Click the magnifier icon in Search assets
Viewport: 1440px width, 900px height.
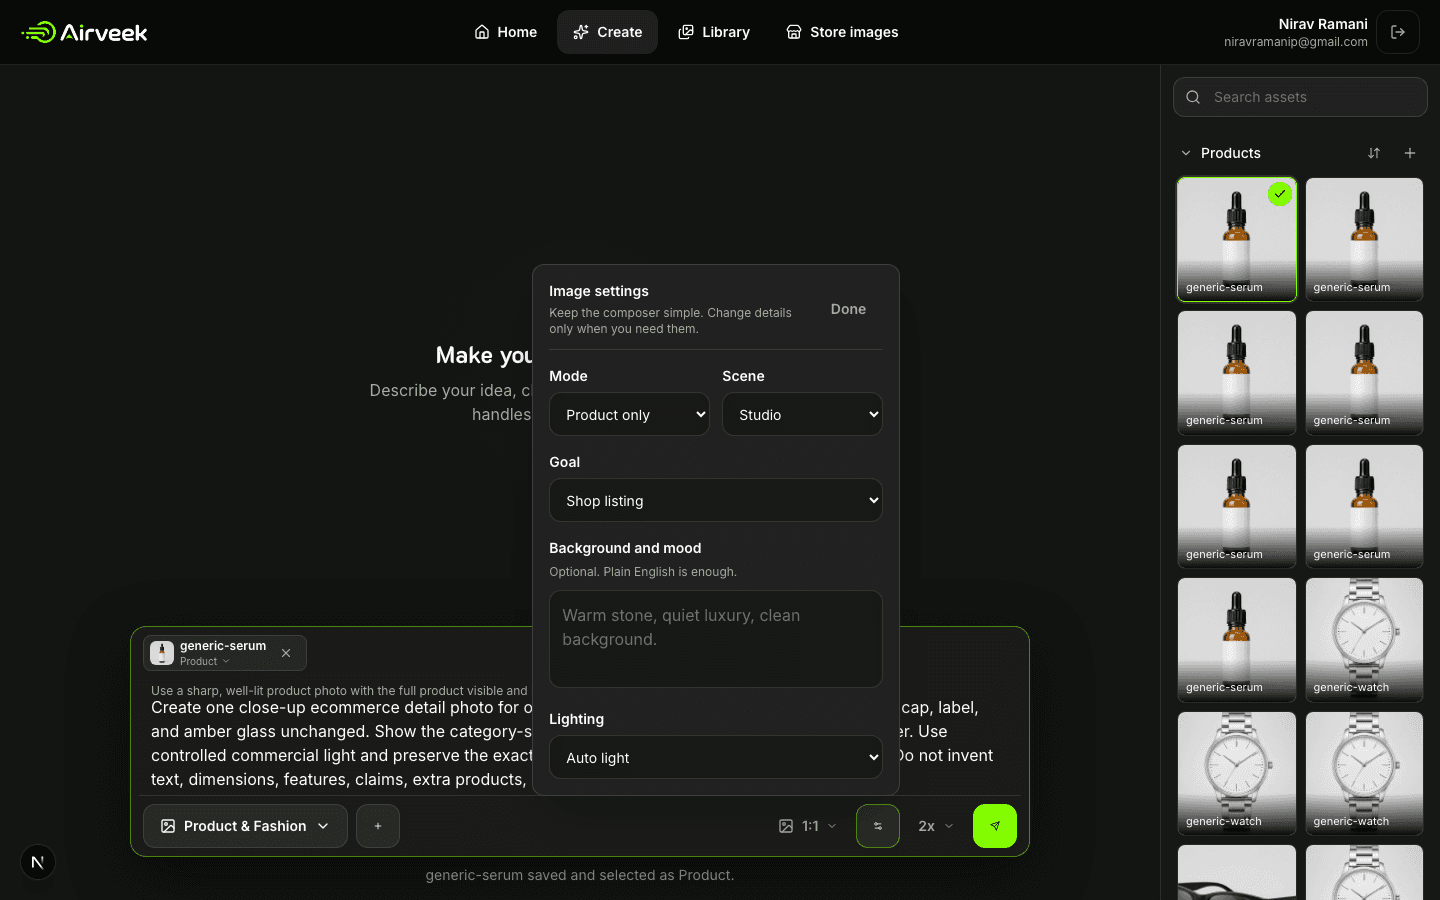coord(1193,97)
